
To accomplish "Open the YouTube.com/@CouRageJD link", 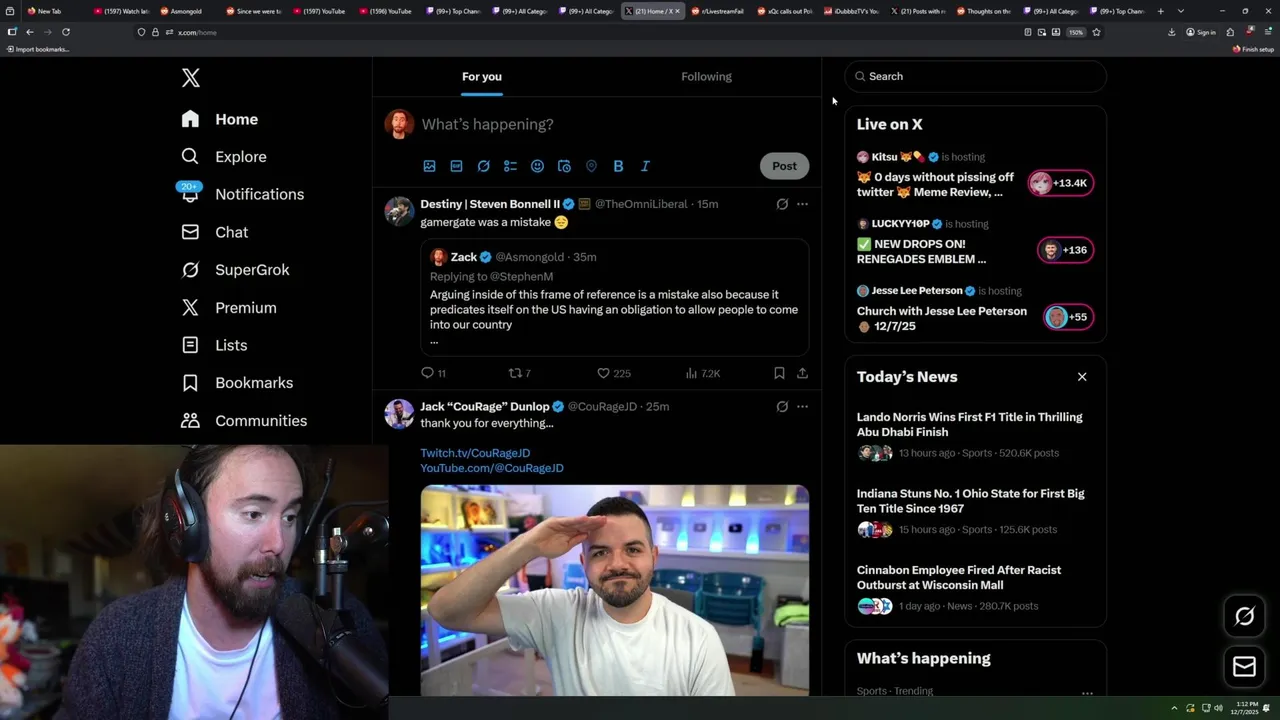I will (x=492, y=468).
